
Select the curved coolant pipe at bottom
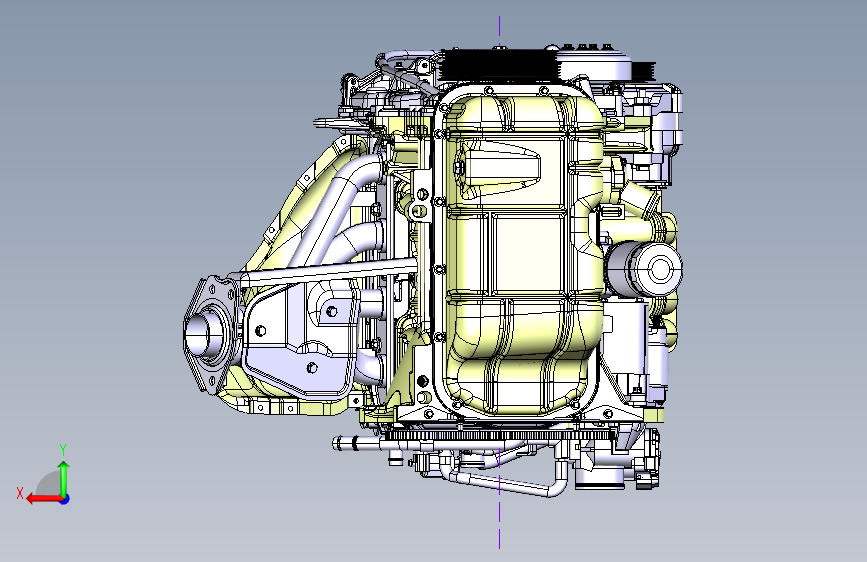tap(506, 482)
